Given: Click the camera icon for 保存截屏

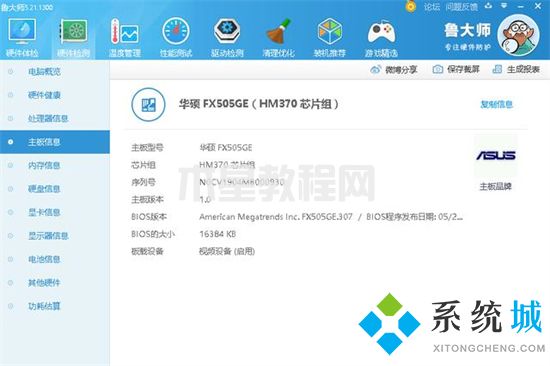Looking at the screenshot, I should (x=438, y=69).
